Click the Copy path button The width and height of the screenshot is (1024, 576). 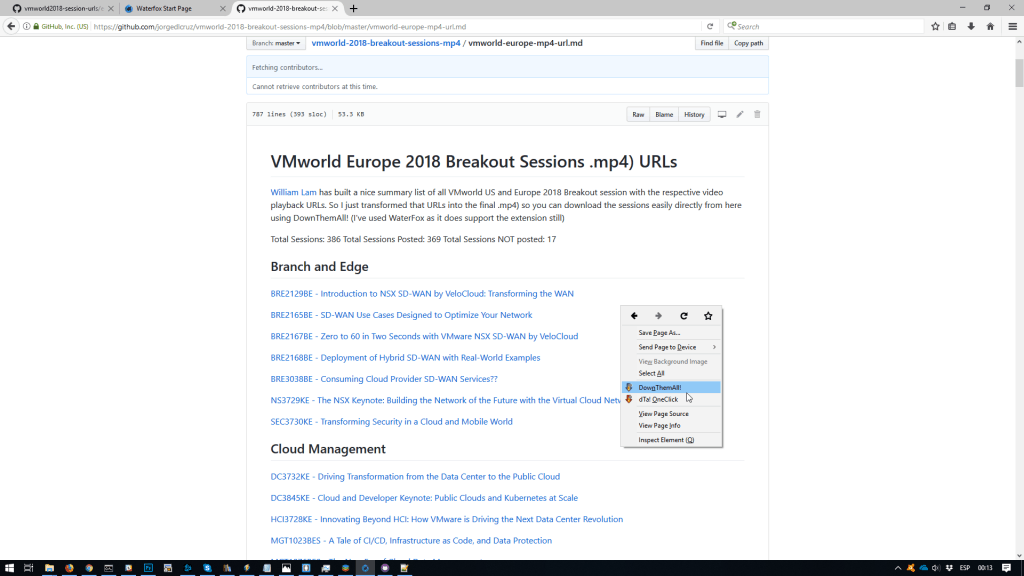coord(748,43)
